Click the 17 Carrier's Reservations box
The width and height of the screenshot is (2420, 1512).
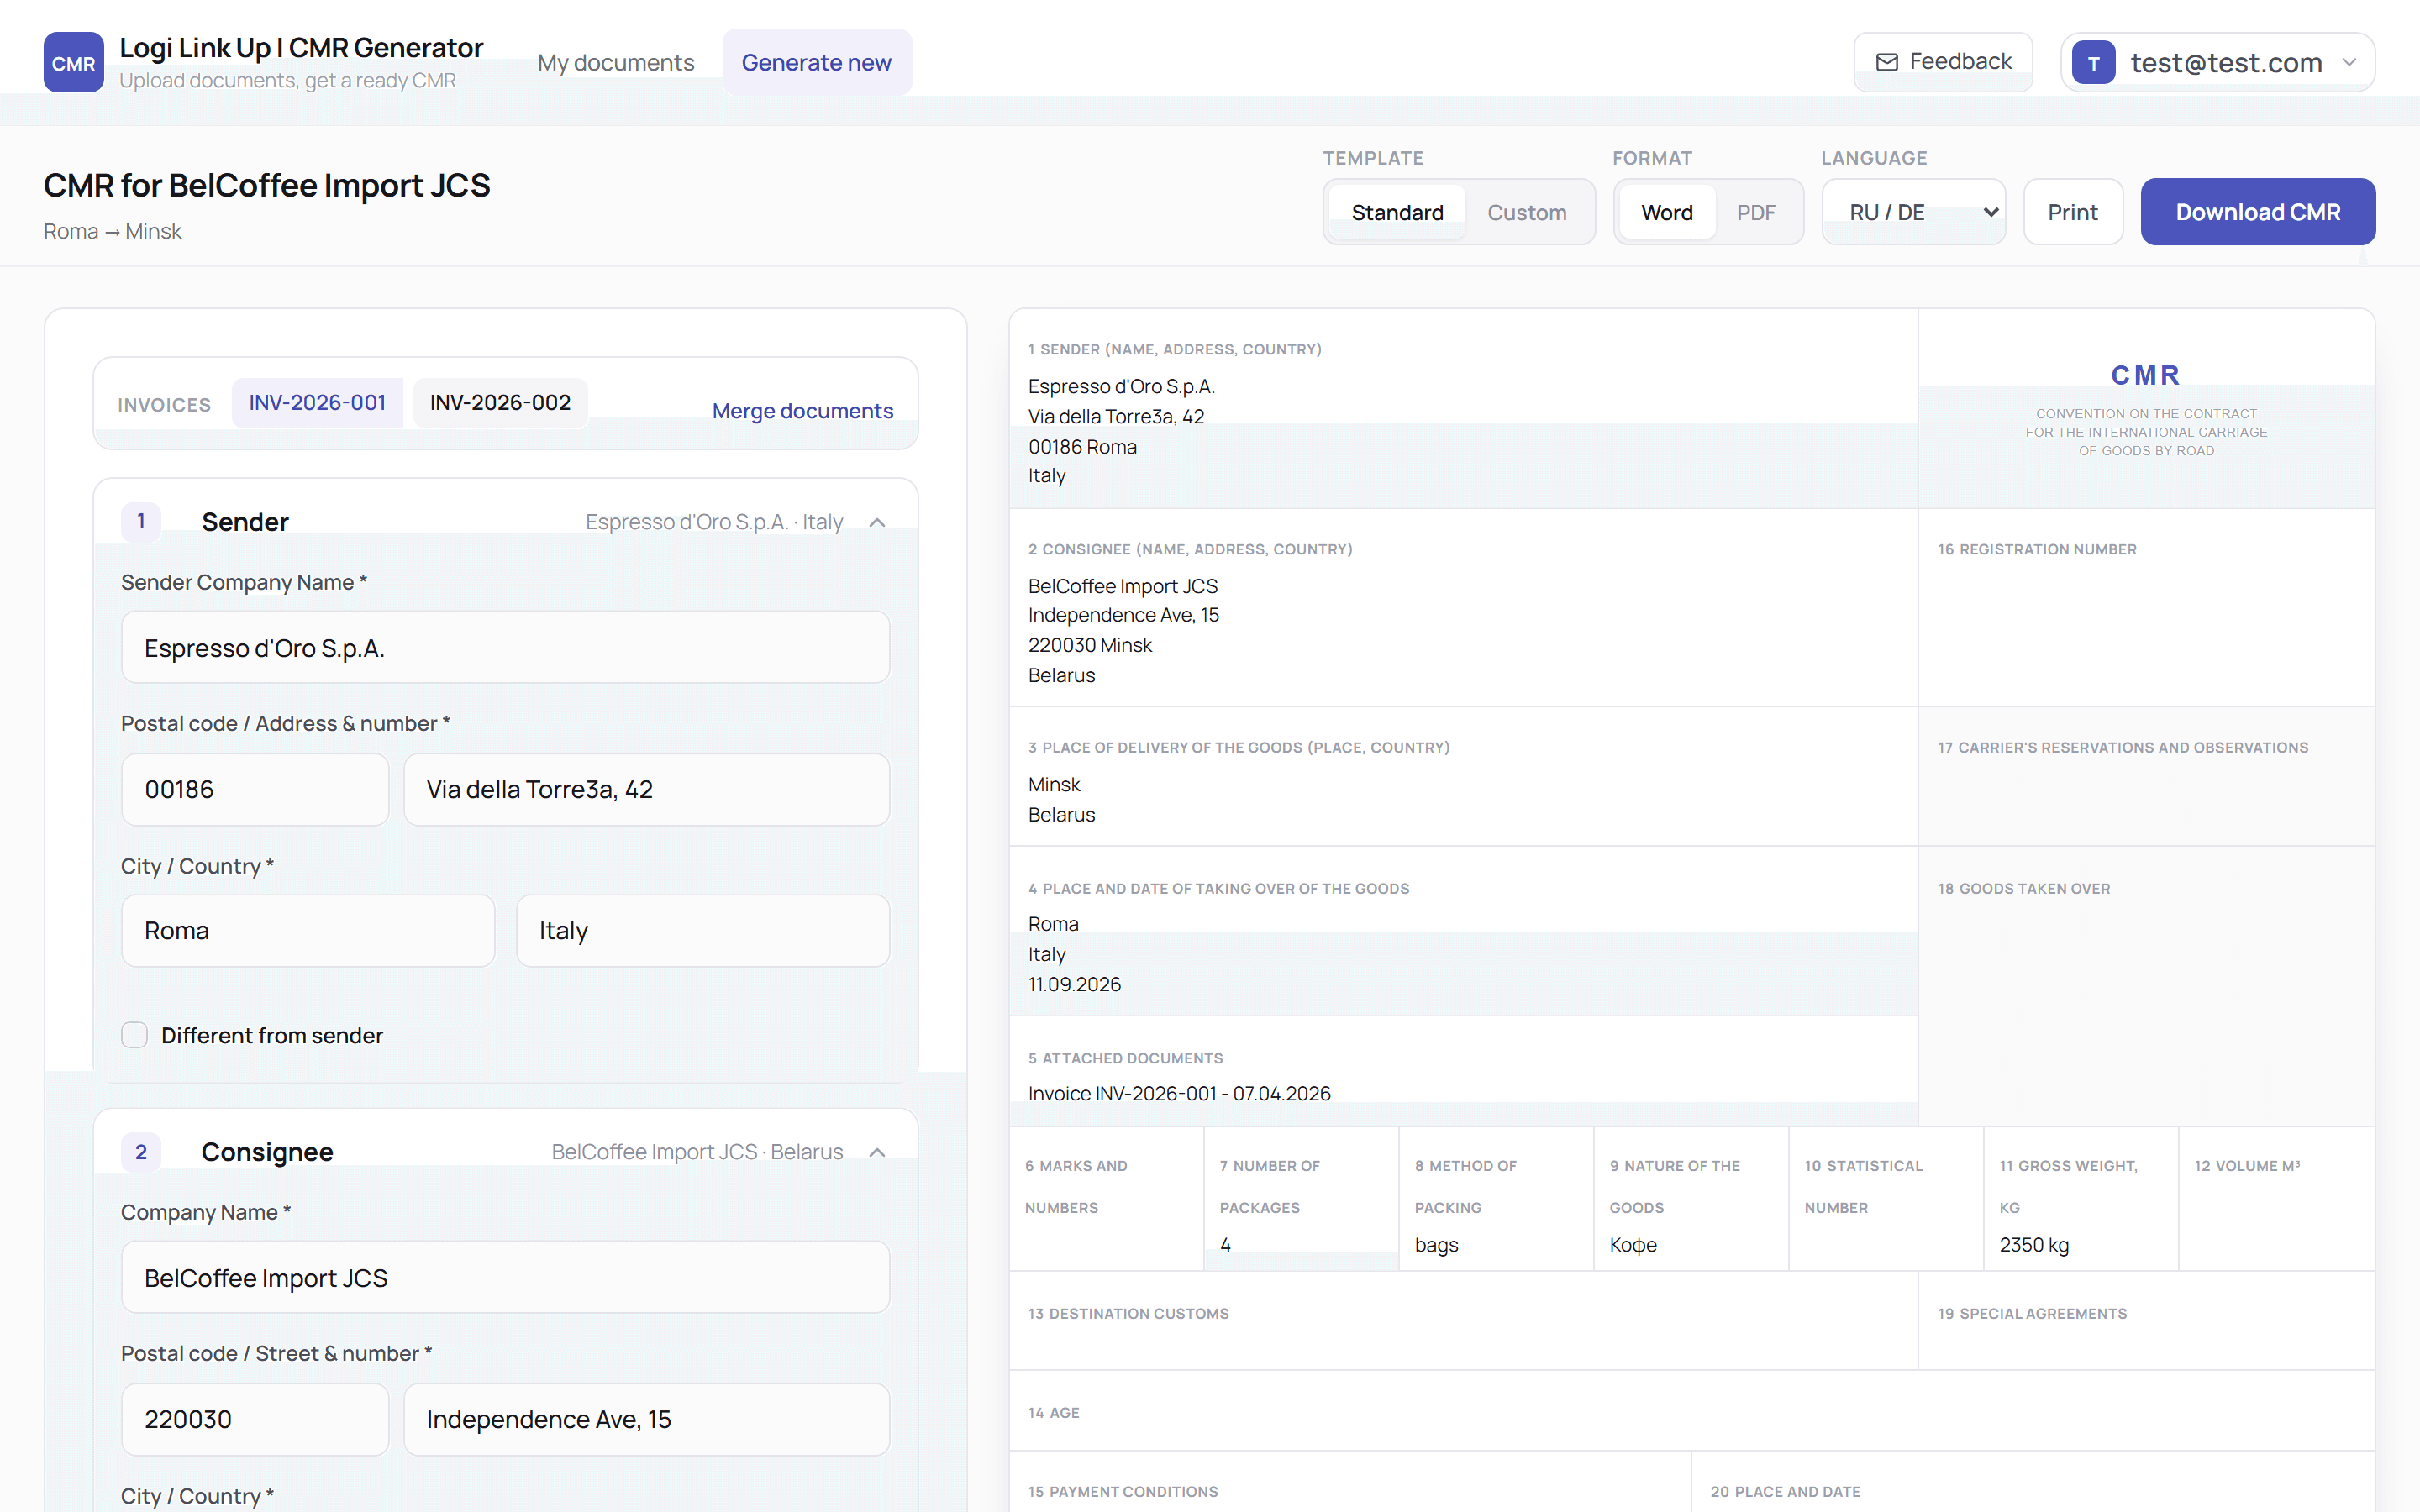click(2146, 777)
